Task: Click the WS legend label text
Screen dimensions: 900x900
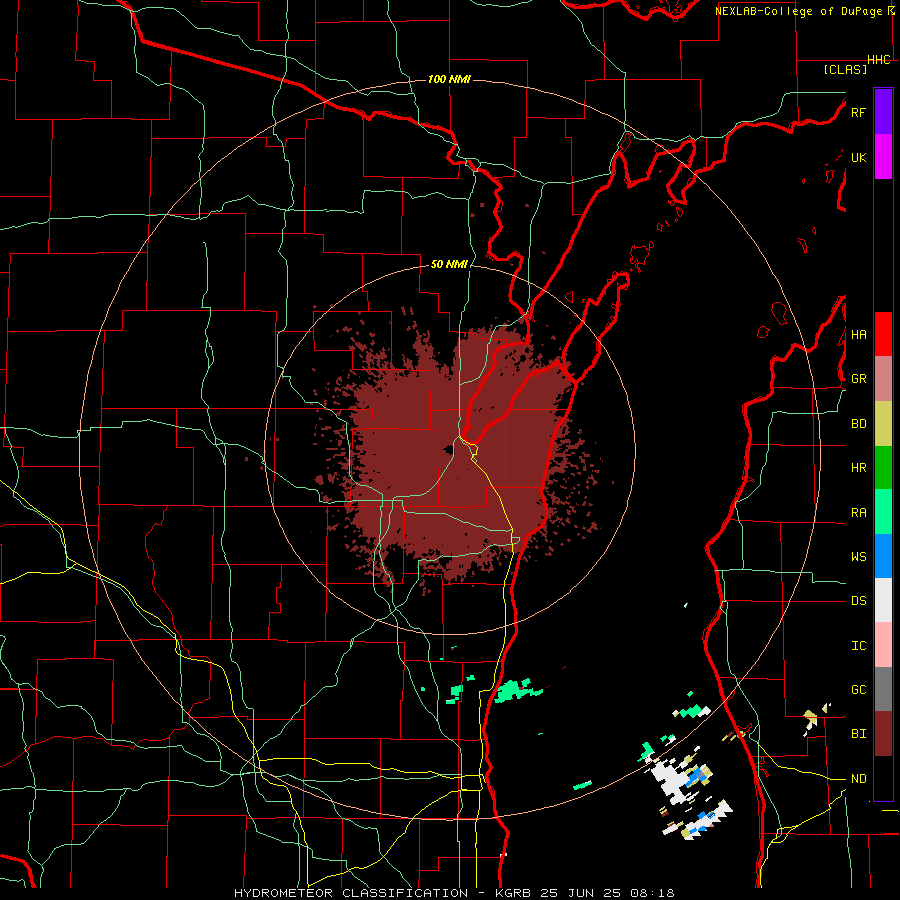Action: coord(858,557)
